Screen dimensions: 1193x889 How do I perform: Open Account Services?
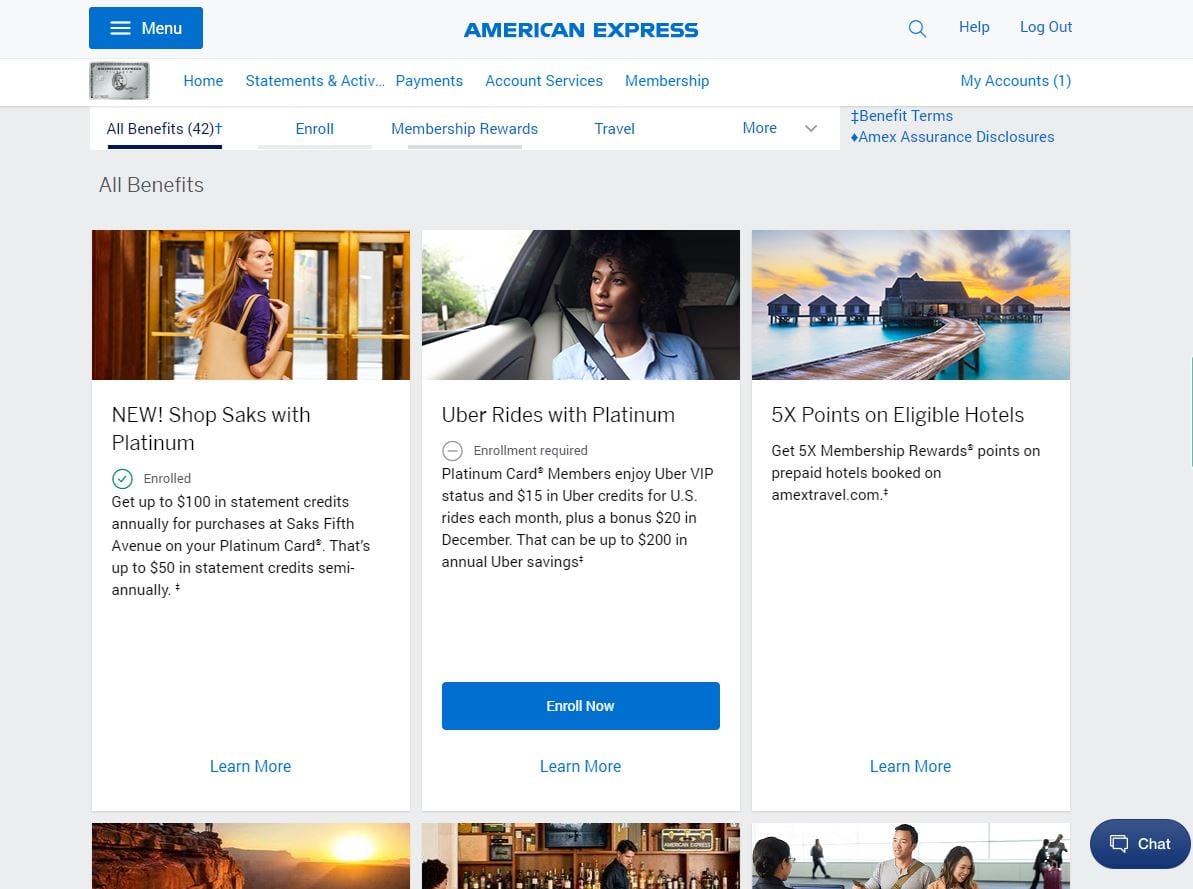click(543, 81)
